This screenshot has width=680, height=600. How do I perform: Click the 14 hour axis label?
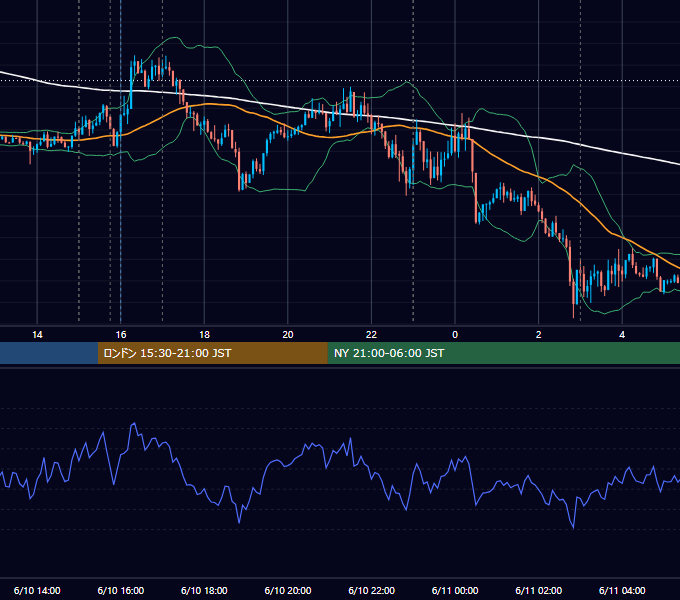tap(37, 335)
